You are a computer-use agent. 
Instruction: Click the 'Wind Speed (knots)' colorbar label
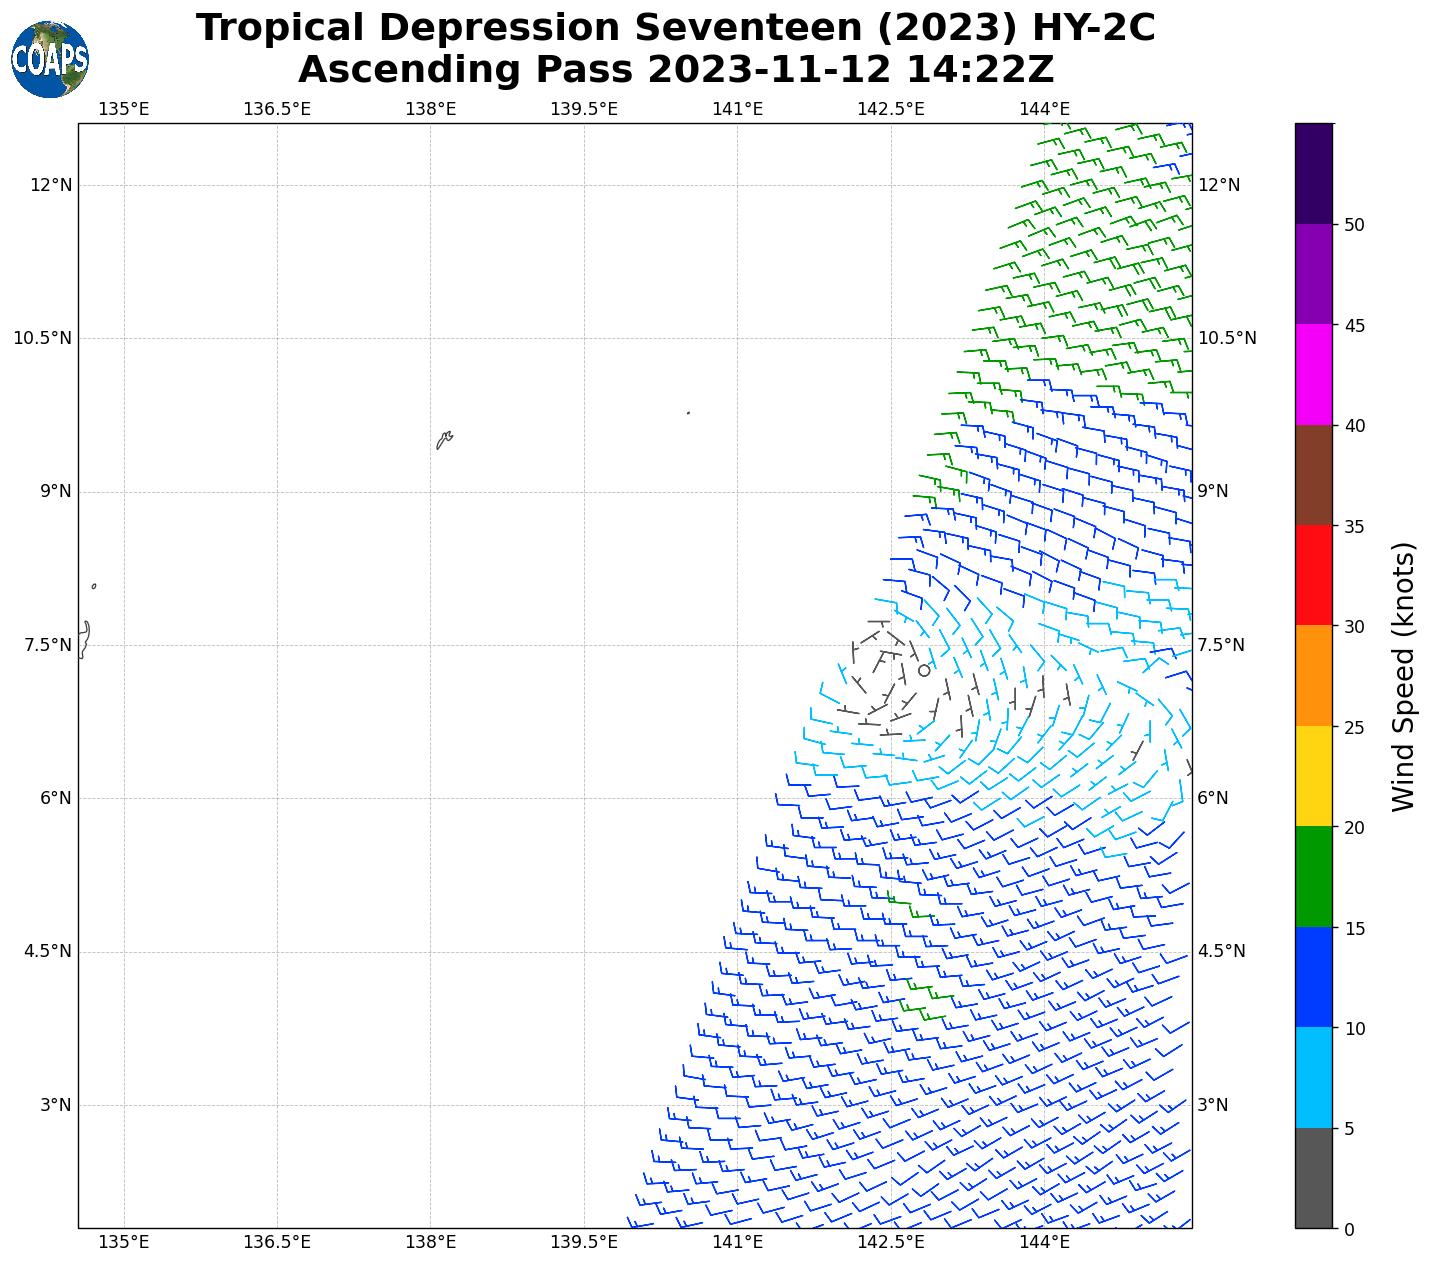[1404, 676]
